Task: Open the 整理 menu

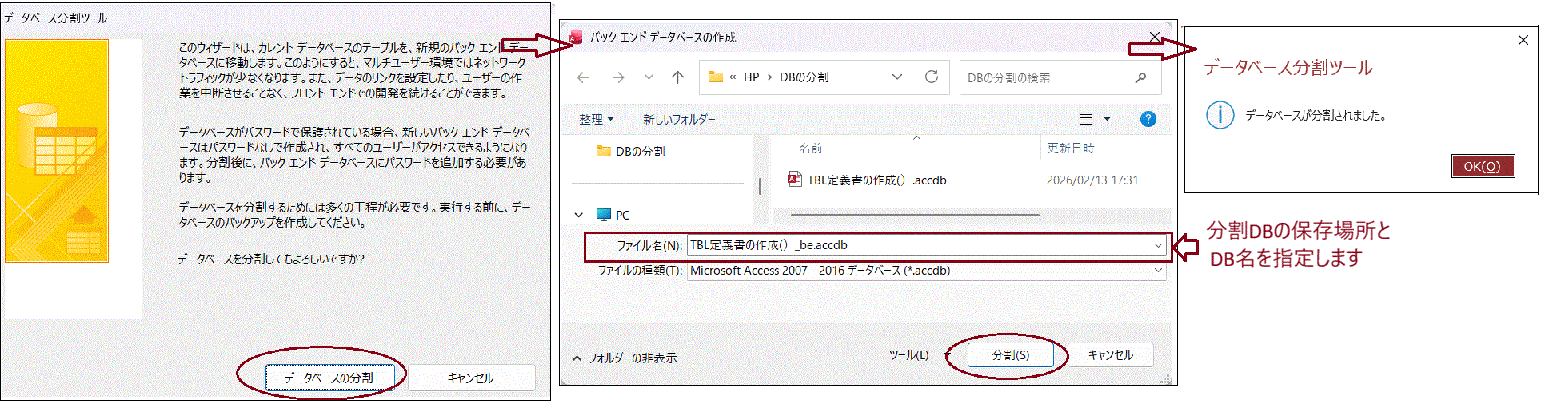Action: tap(596, 119)
